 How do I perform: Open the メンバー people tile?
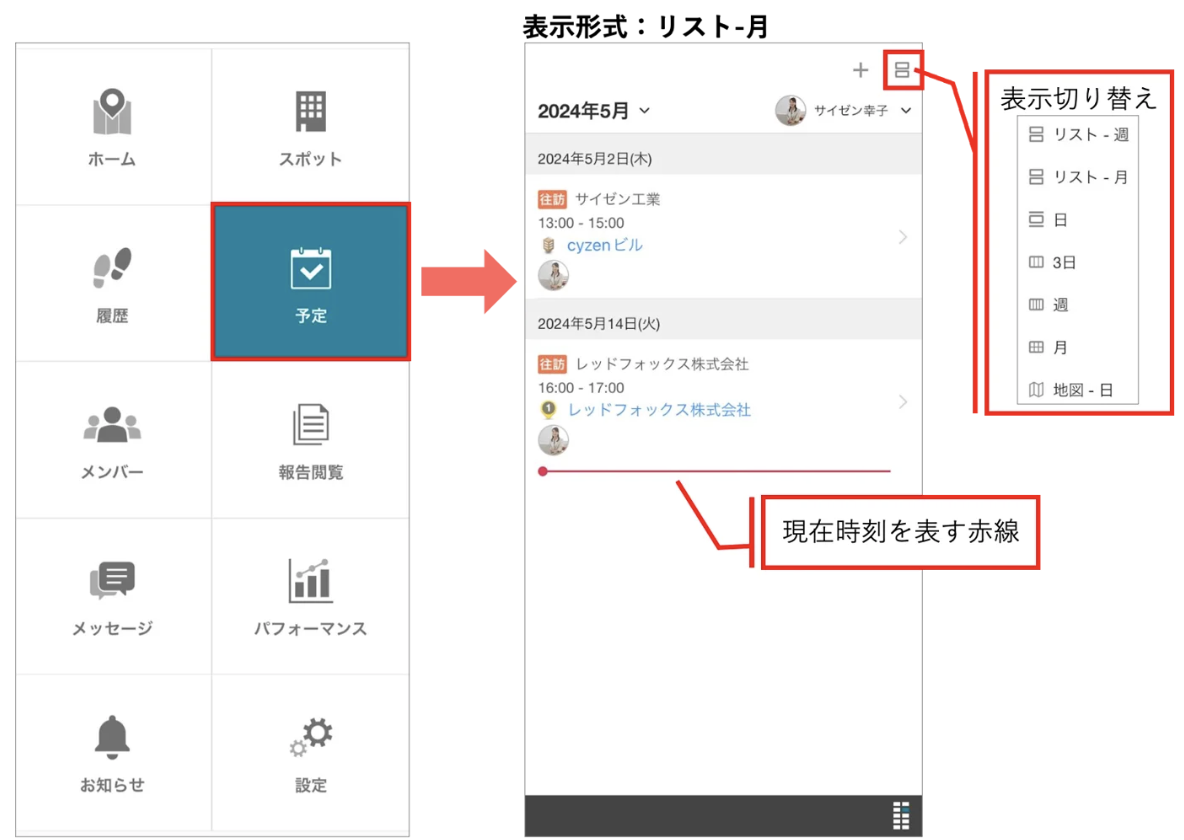[113, 440]
